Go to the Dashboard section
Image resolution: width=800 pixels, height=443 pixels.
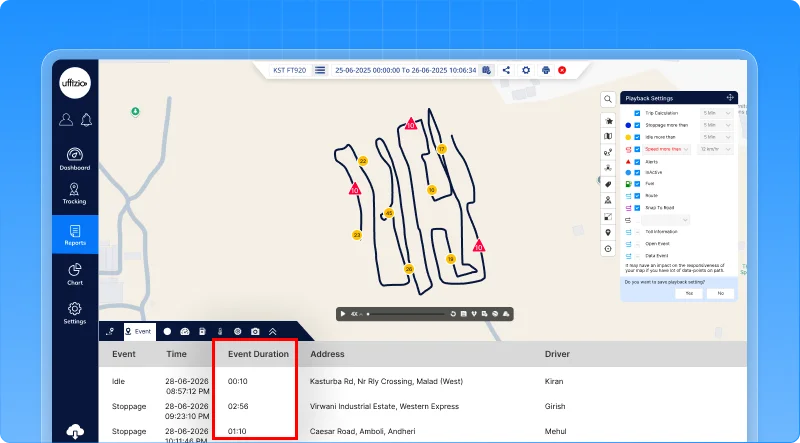point(74,159)
